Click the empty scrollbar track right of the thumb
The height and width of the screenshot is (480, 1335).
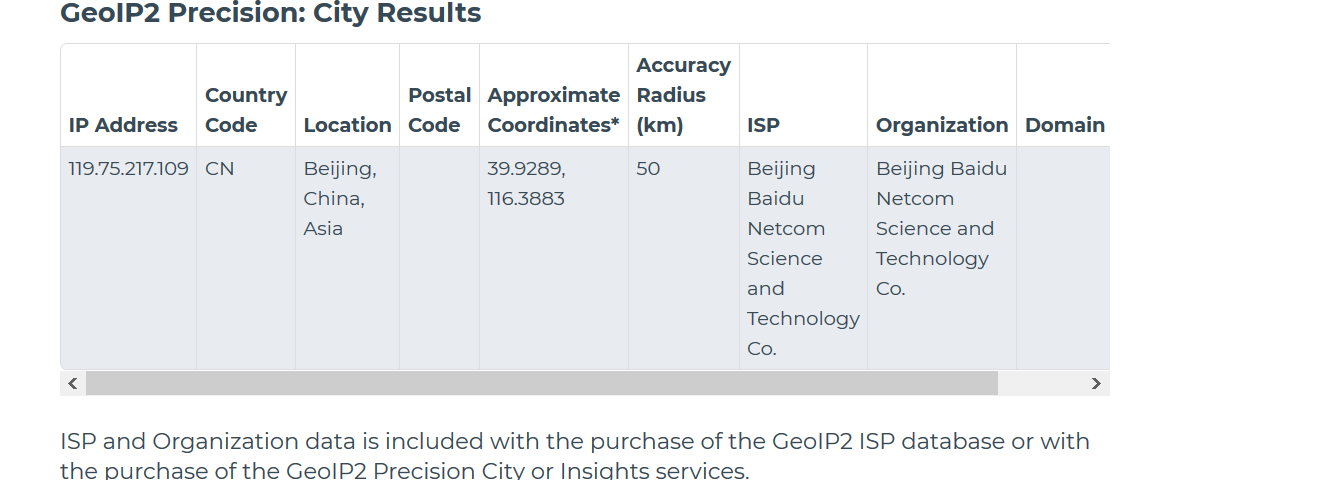click(x=1040, y=383)
